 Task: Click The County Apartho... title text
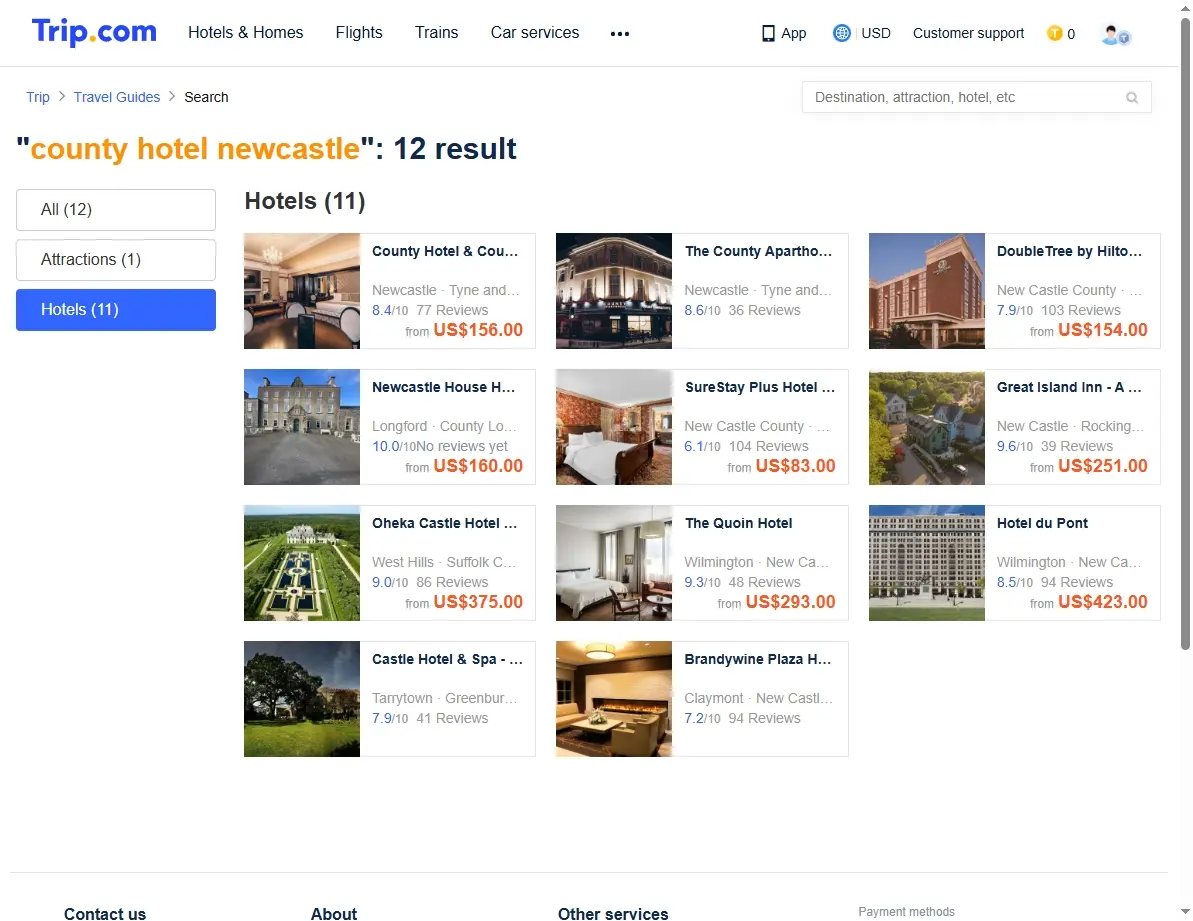pyautogui.click(x=758, y=252)
